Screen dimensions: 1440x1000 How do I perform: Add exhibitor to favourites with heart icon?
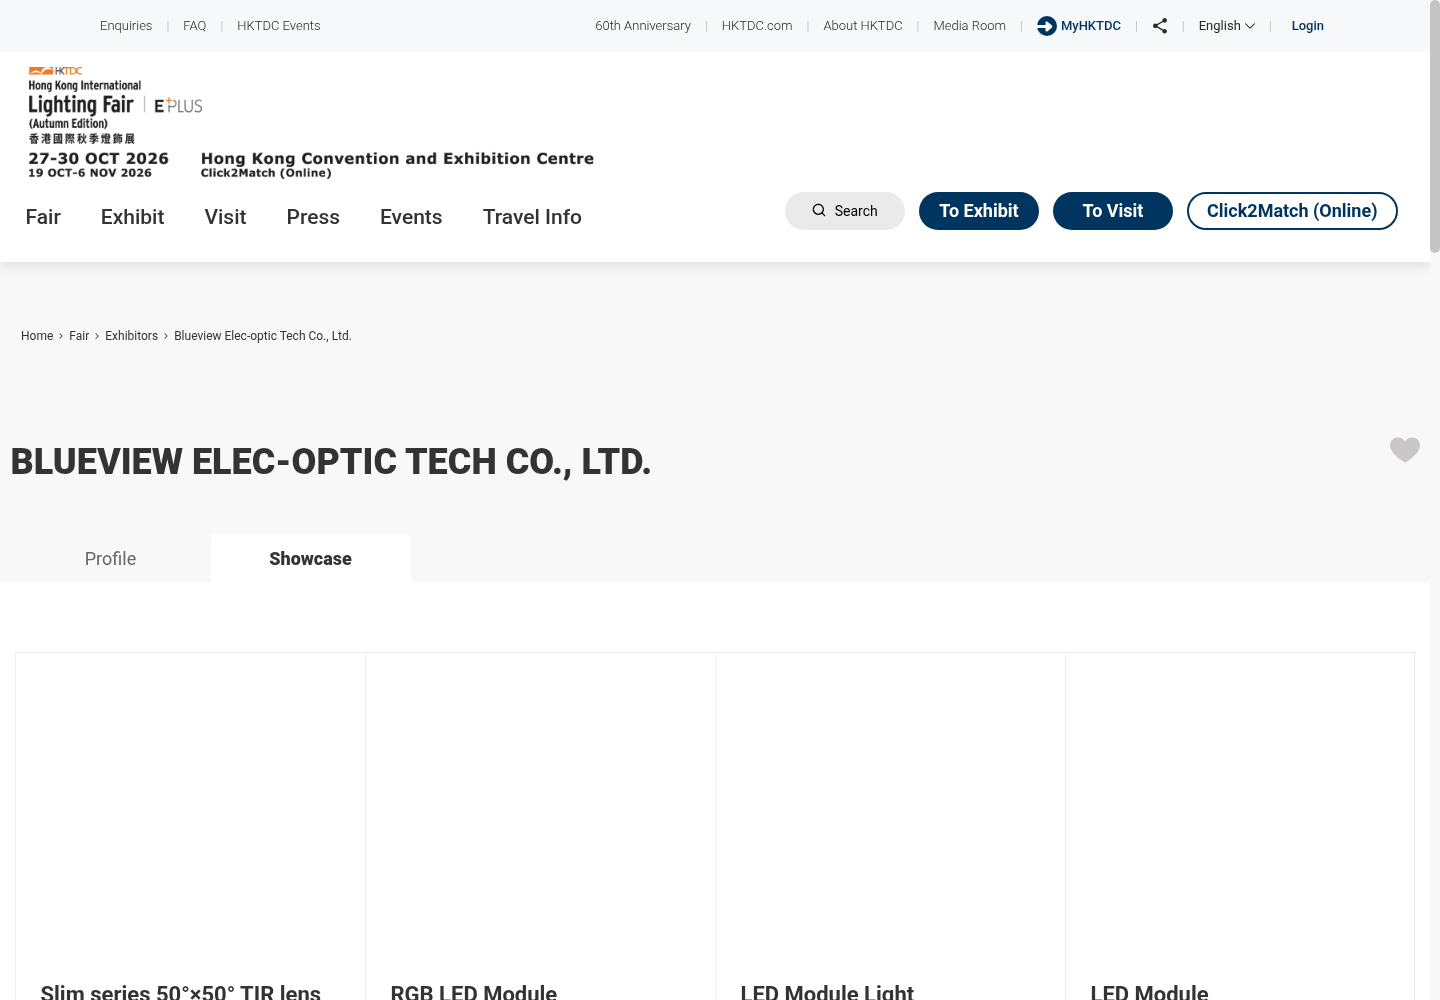pos(1405,450)
